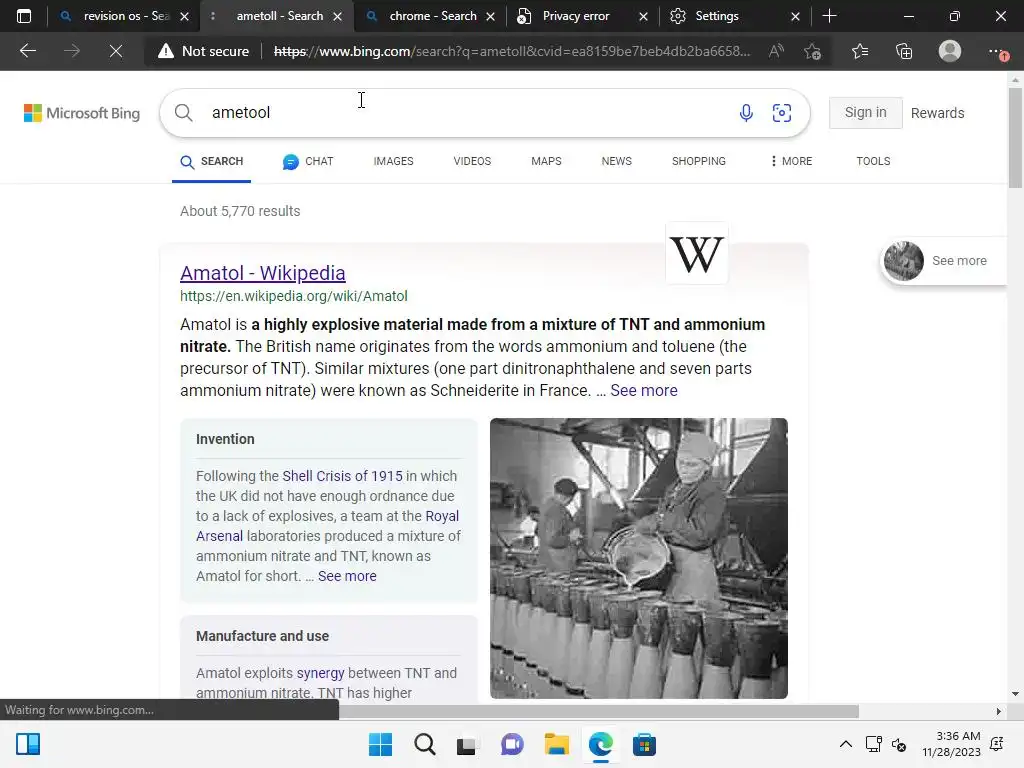
Task: Open the Collections icon
Action: click(904, 51)
